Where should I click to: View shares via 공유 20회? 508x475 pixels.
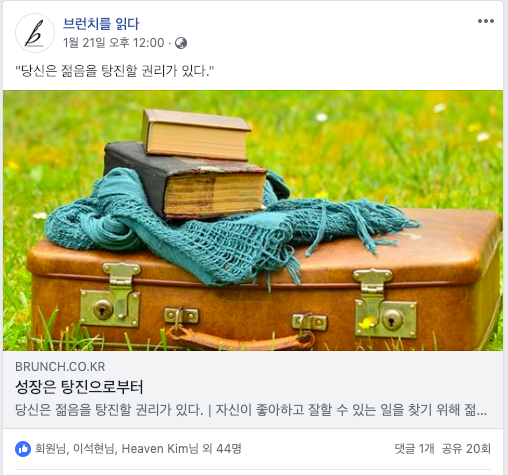(466, 449)
